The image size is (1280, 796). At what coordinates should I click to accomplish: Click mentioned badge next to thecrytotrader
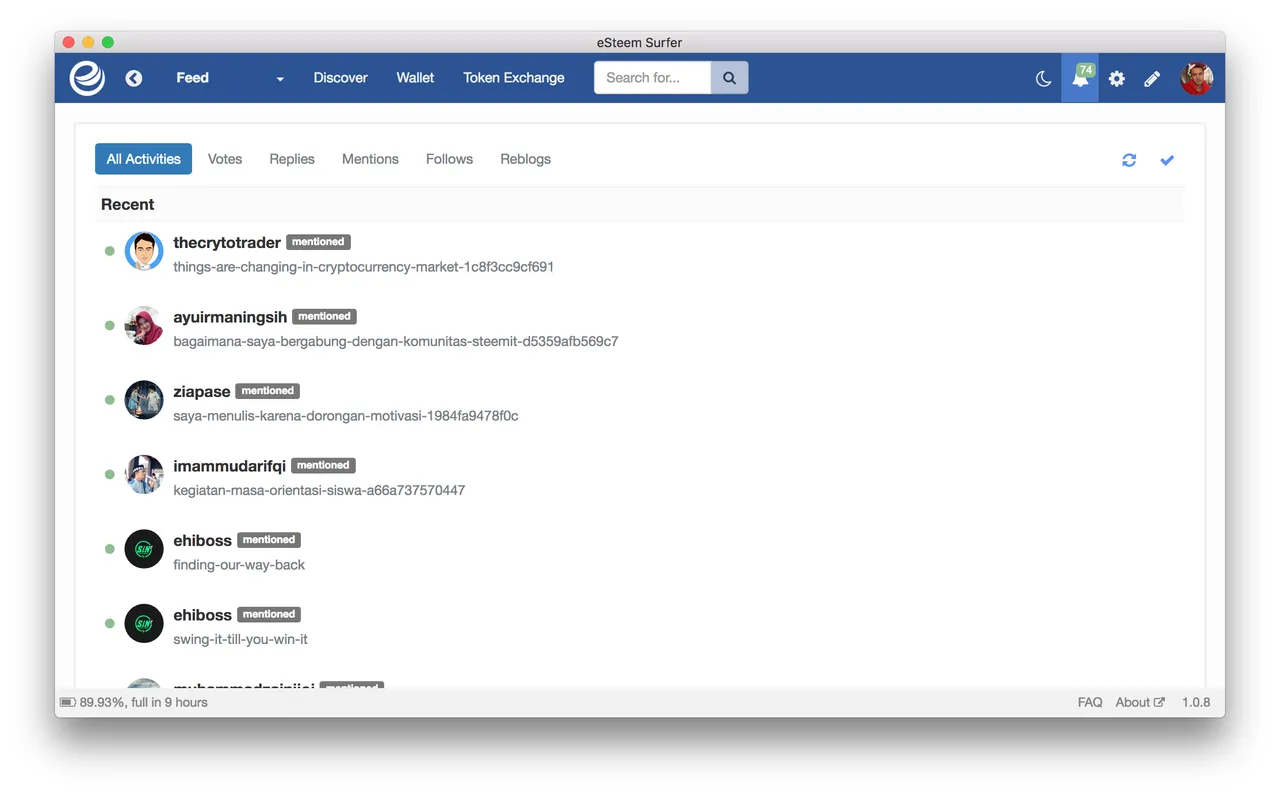click(x=318, y=242)
